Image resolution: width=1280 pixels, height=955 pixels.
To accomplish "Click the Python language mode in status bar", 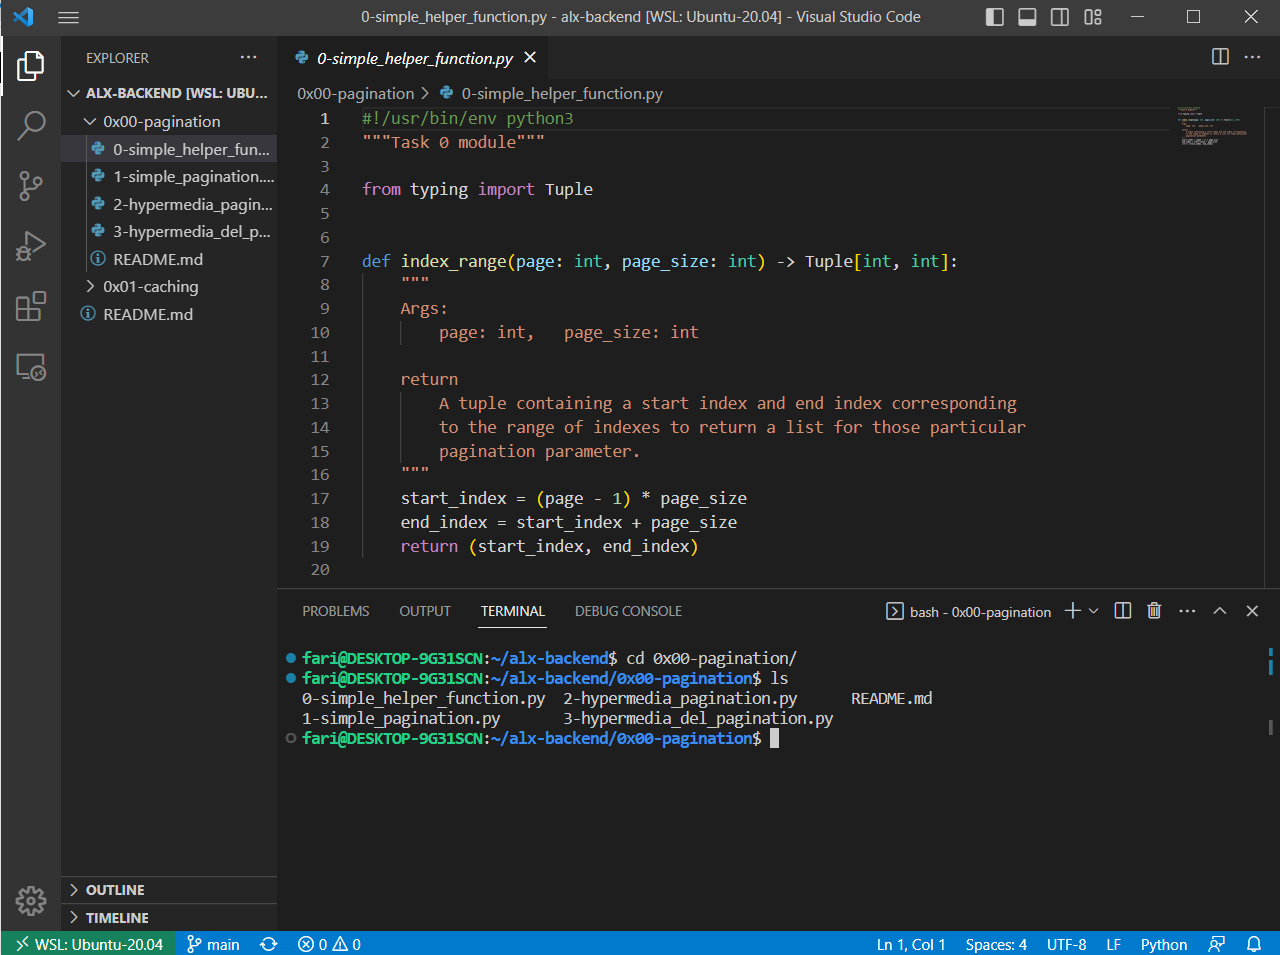I will pos(1163,944).
